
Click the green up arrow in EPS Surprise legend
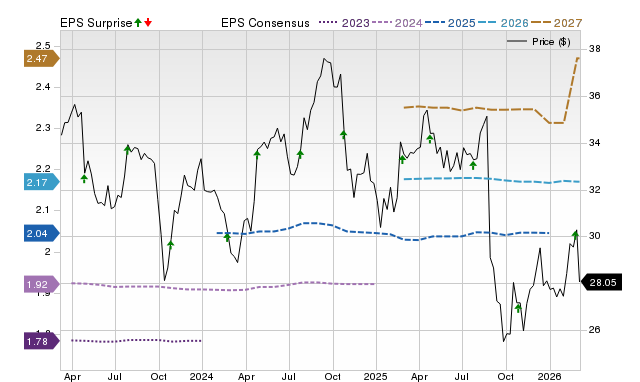point(138,23)
